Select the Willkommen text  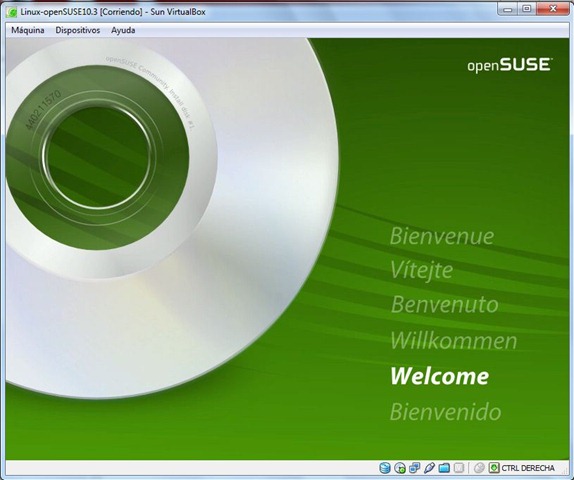pyautogui.click(x=454, y=341)
